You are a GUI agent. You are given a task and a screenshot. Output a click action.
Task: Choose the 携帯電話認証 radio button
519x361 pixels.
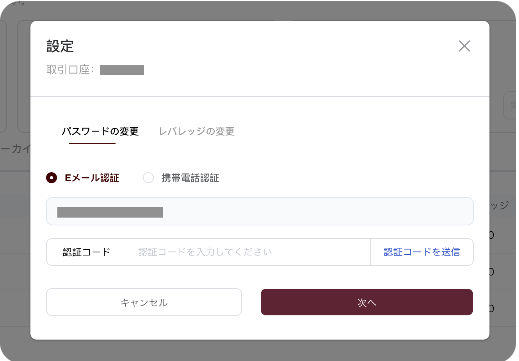pos(148,178)
